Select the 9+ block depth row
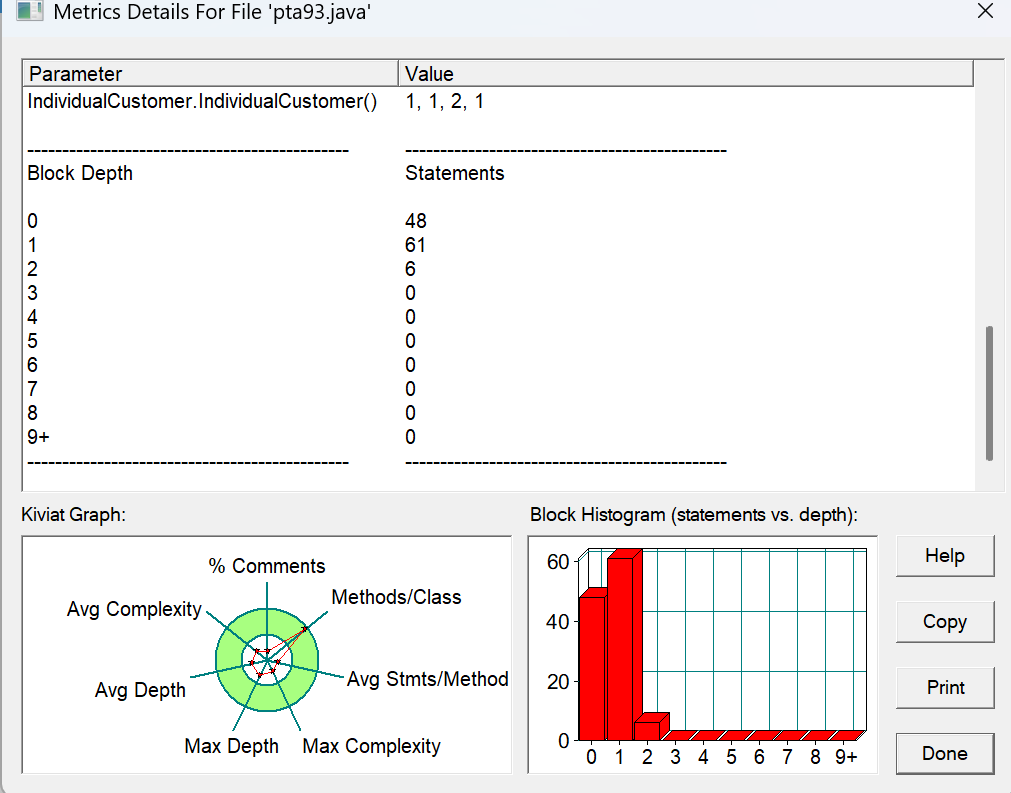 498,437
